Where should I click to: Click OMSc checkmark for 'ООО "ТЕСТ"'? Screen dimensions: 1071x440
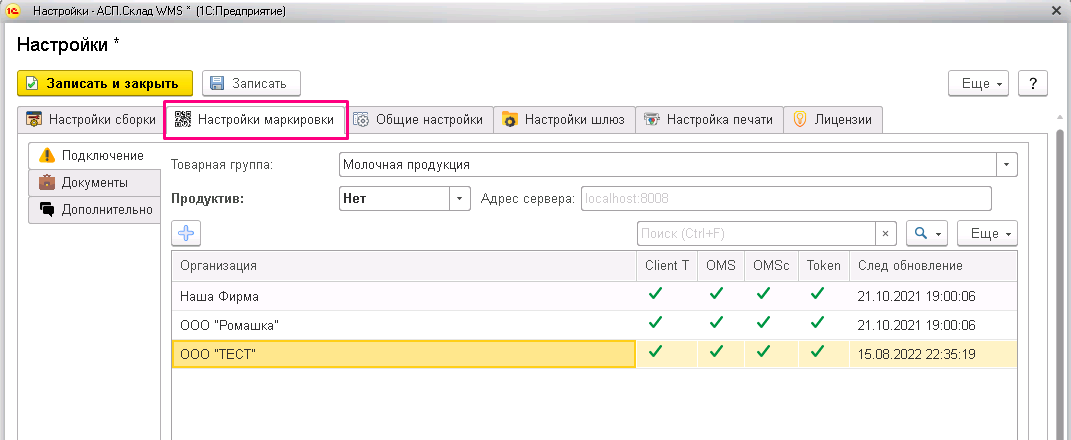(764, 351)
